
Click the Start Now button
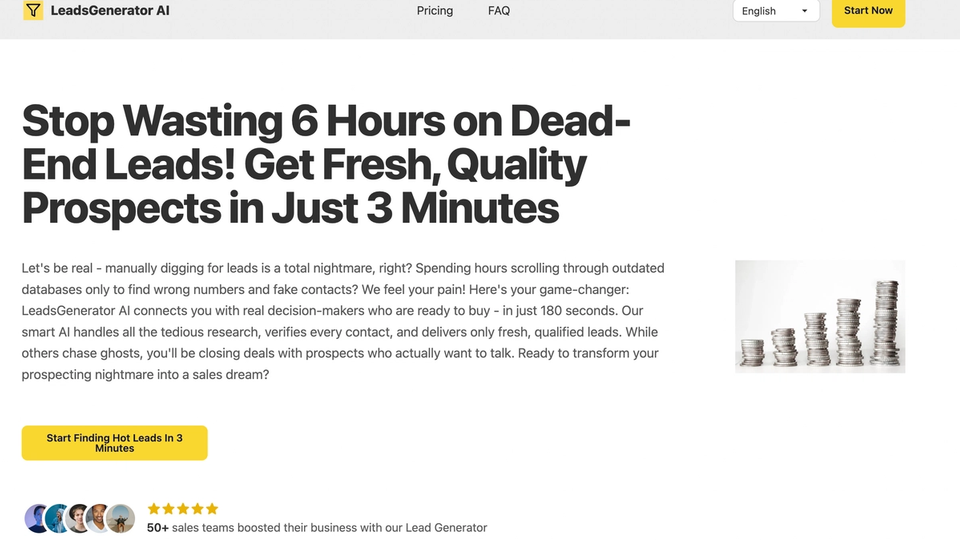pyautogui.click(x=868, y=11)
